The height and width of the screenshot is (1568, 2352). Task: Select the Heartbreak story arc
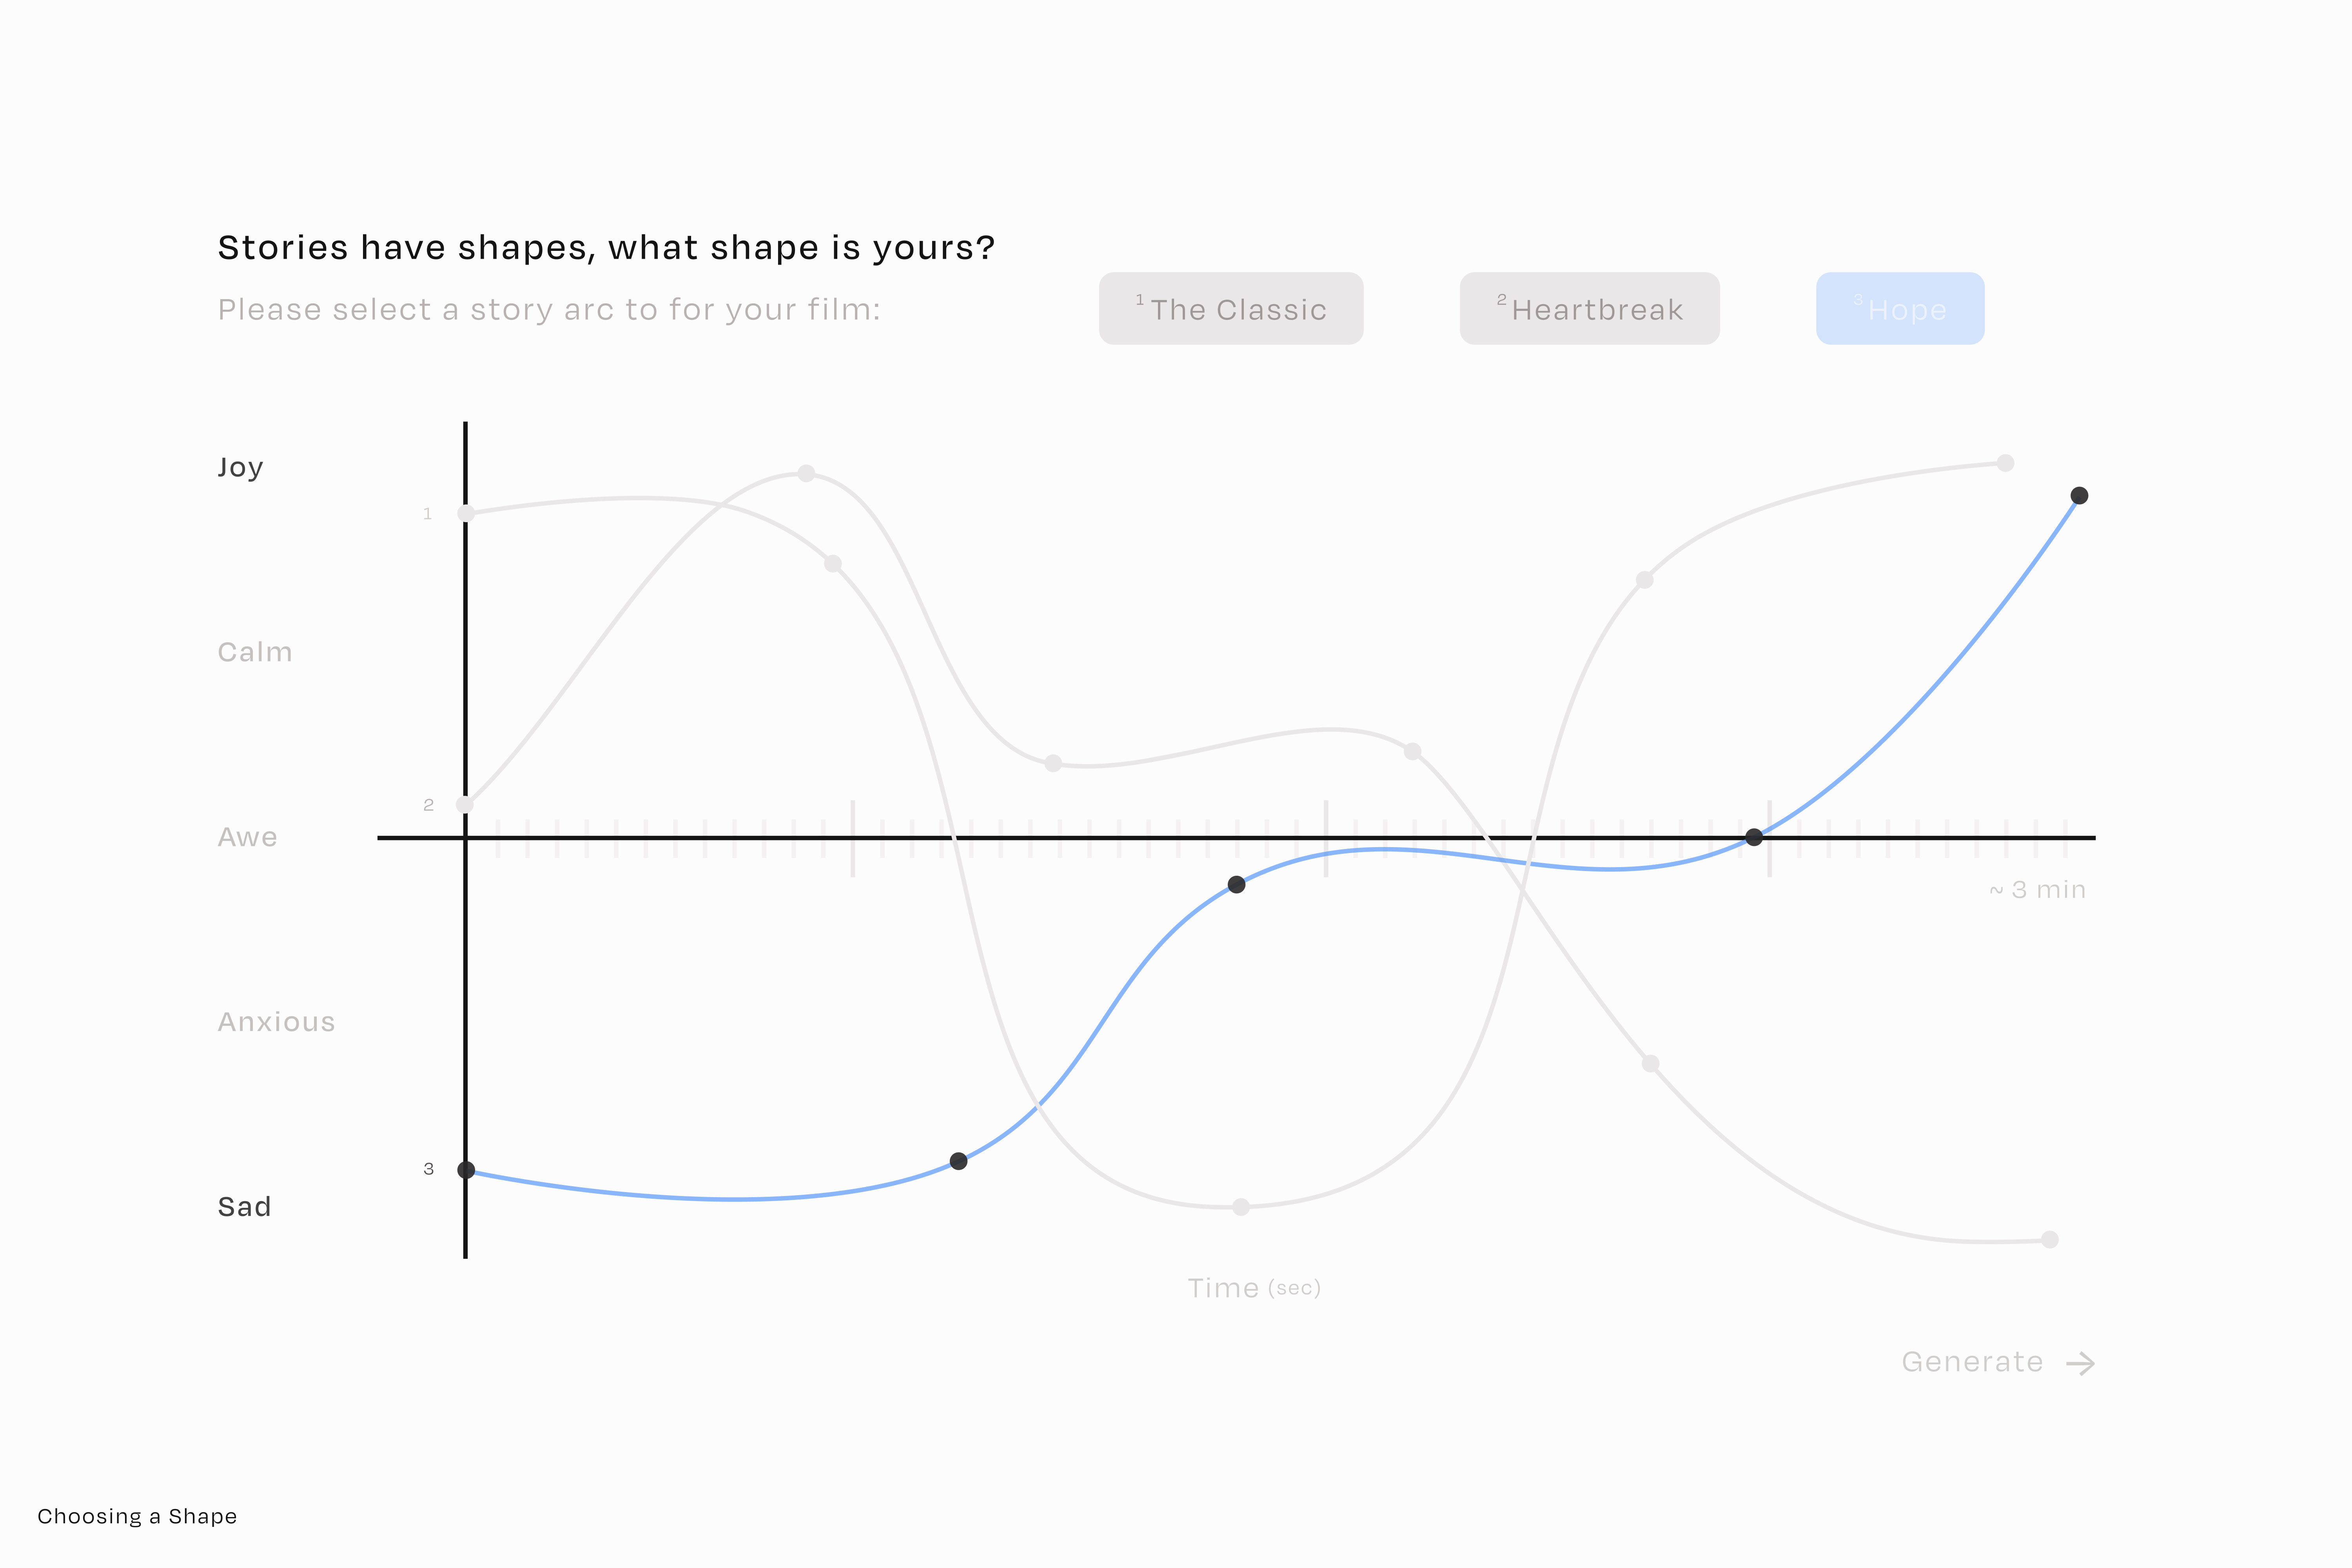(1590, 309)
